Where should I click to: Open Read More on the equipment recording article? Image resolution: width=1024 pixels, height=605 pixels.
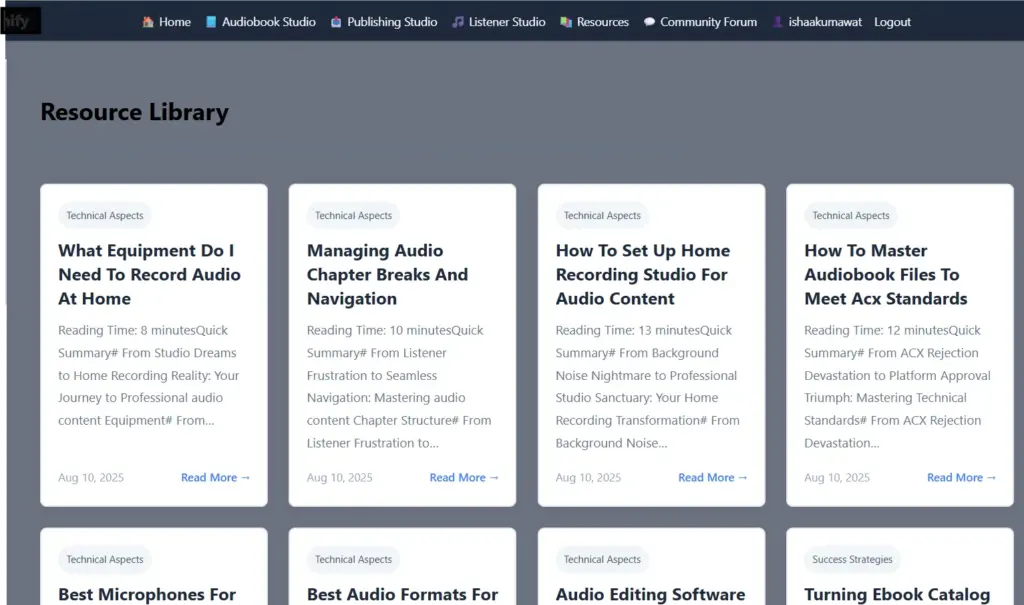(215, 478)
